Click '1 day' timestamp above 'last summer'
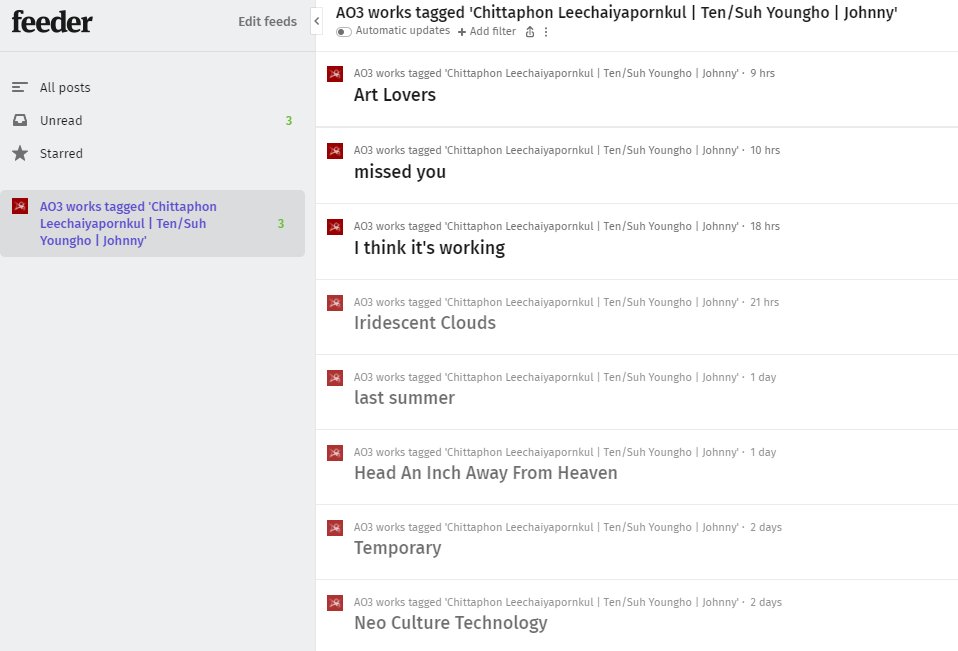The image size is (958, 651). tap(763, 377)
